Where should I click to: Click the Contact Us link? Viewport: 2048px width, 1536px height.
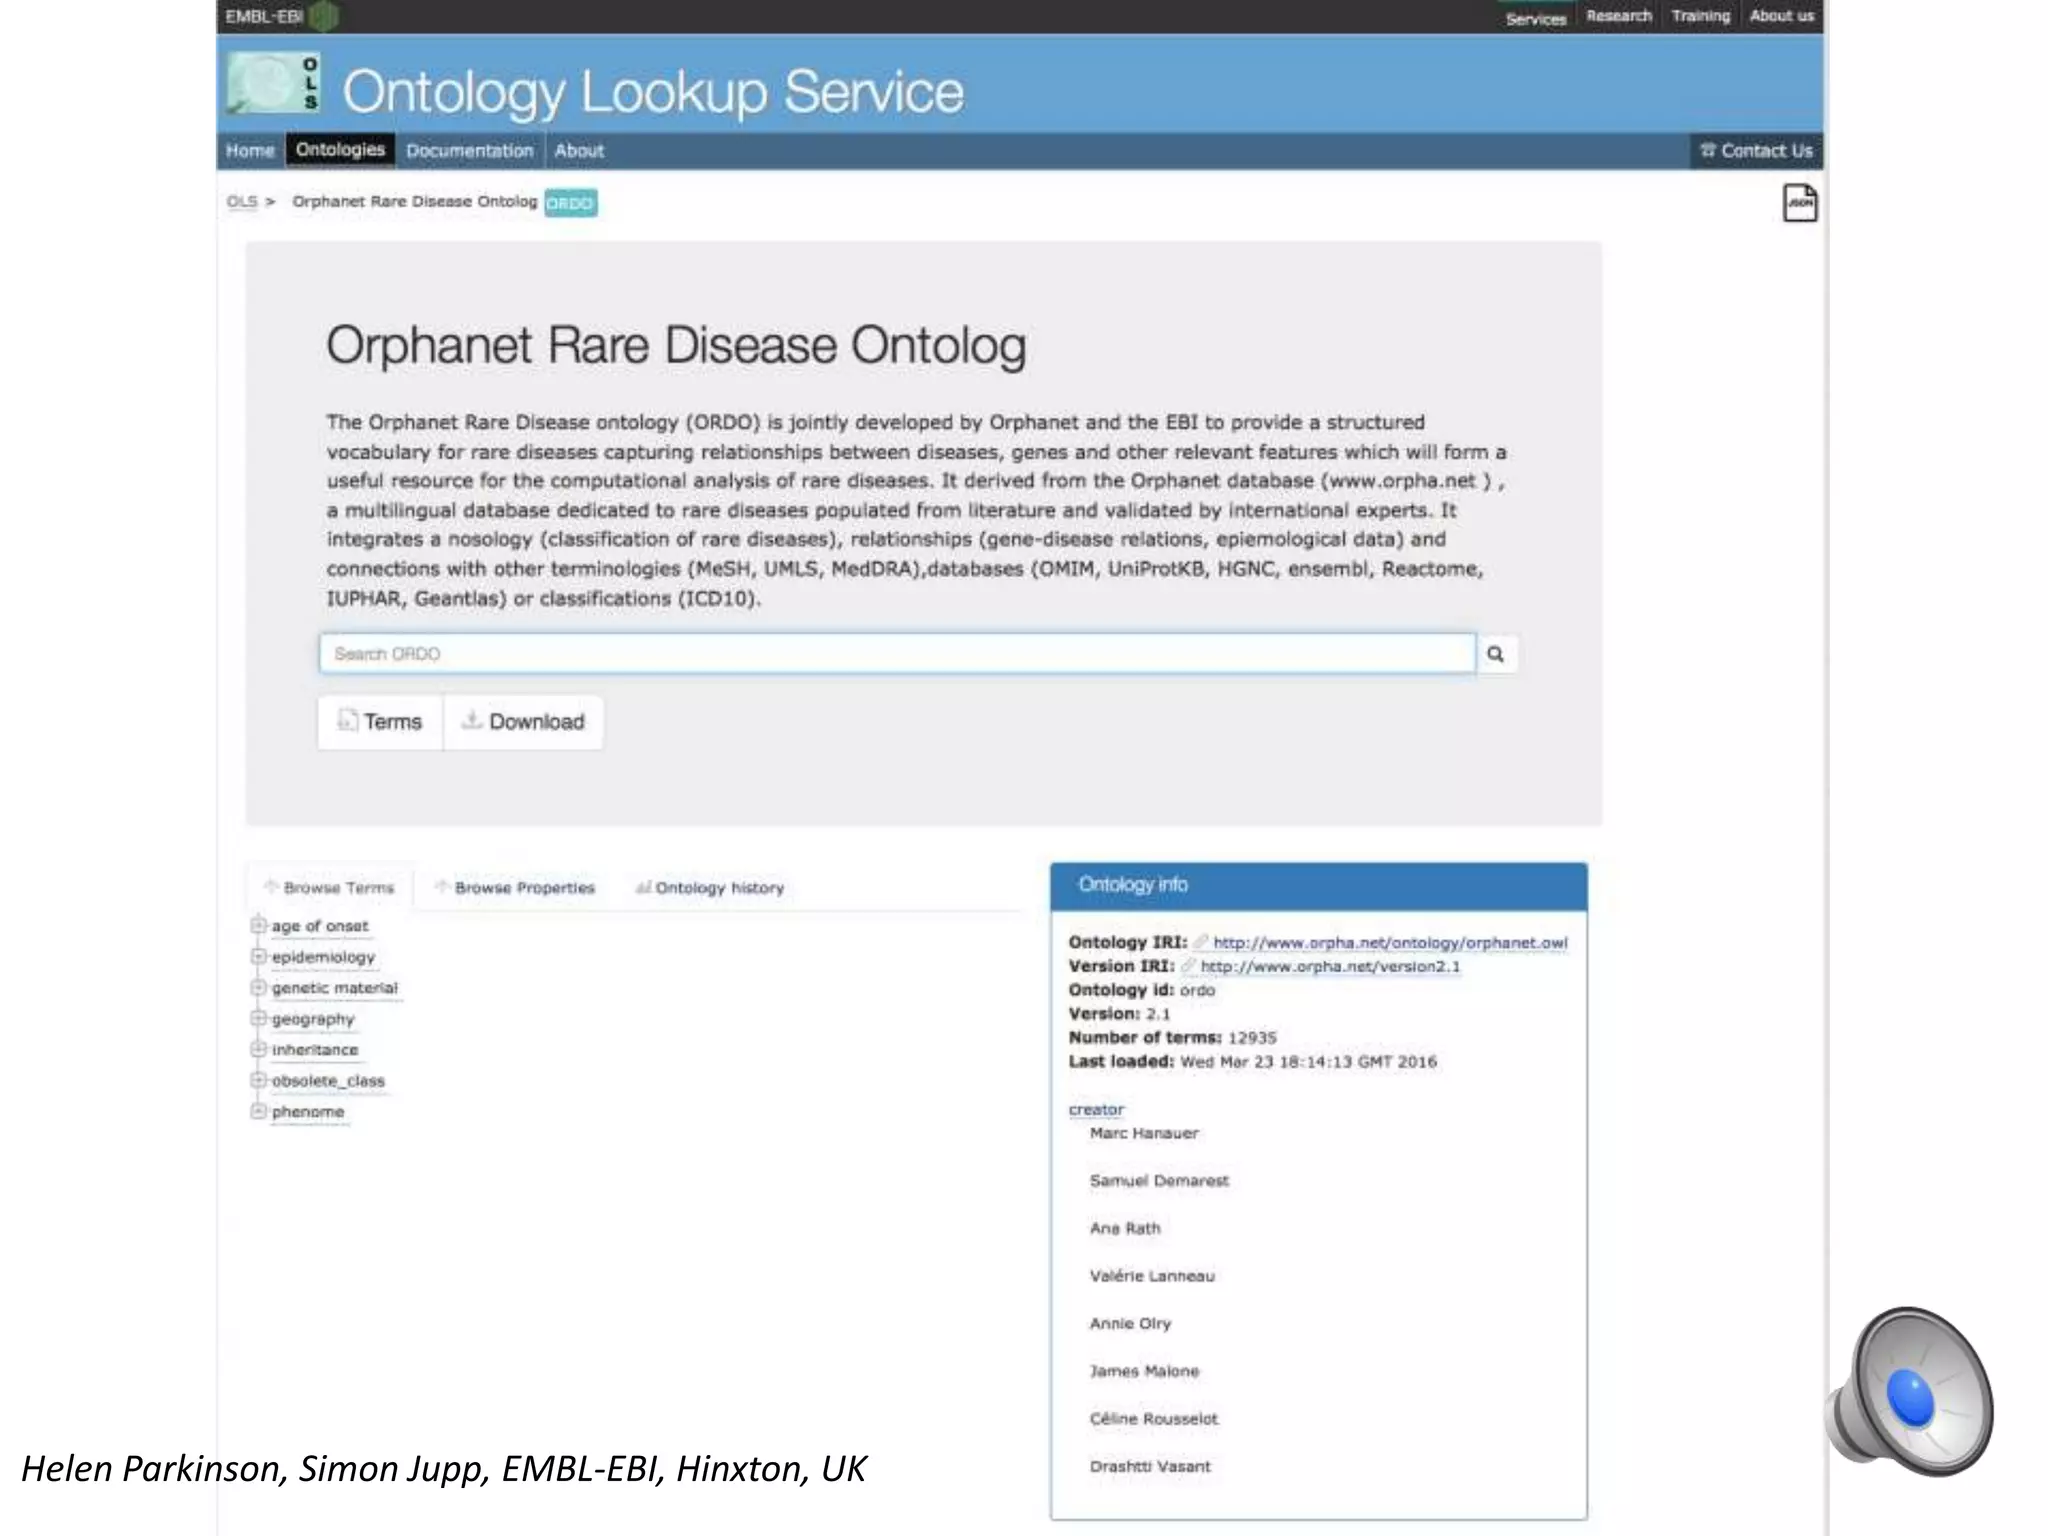click(1757, 151)
